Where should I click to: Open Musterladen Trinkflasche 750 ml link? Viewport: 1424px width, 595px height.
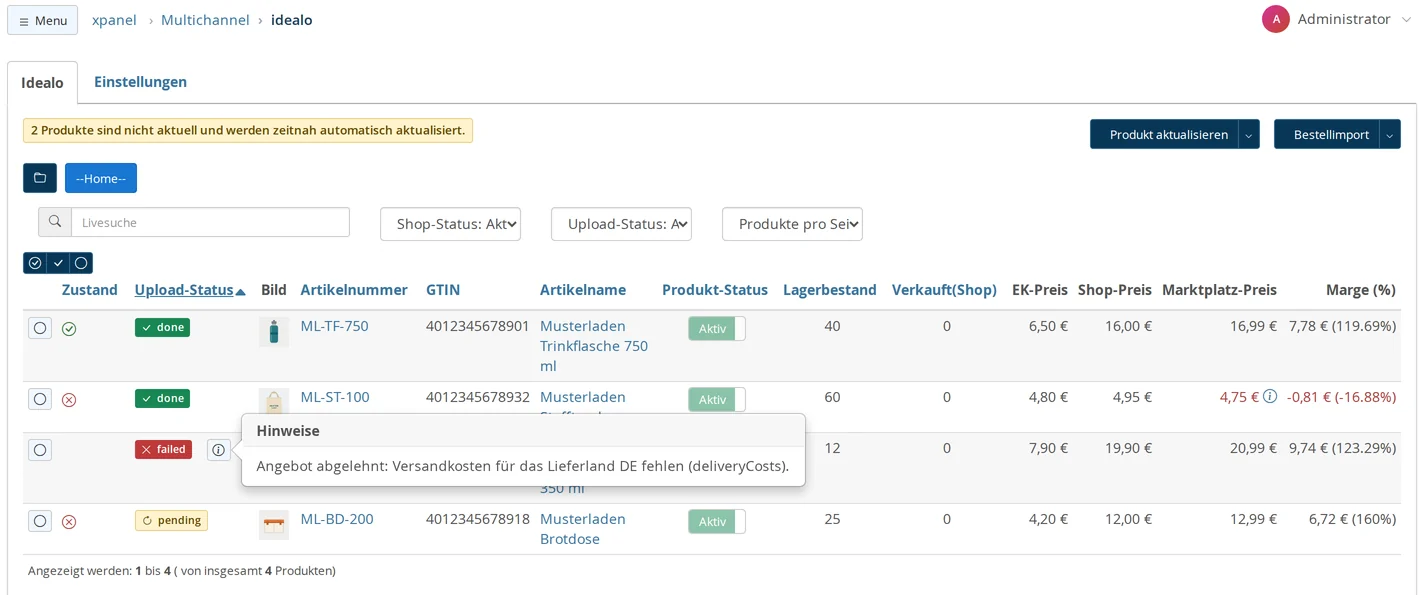tap(594, 346)
